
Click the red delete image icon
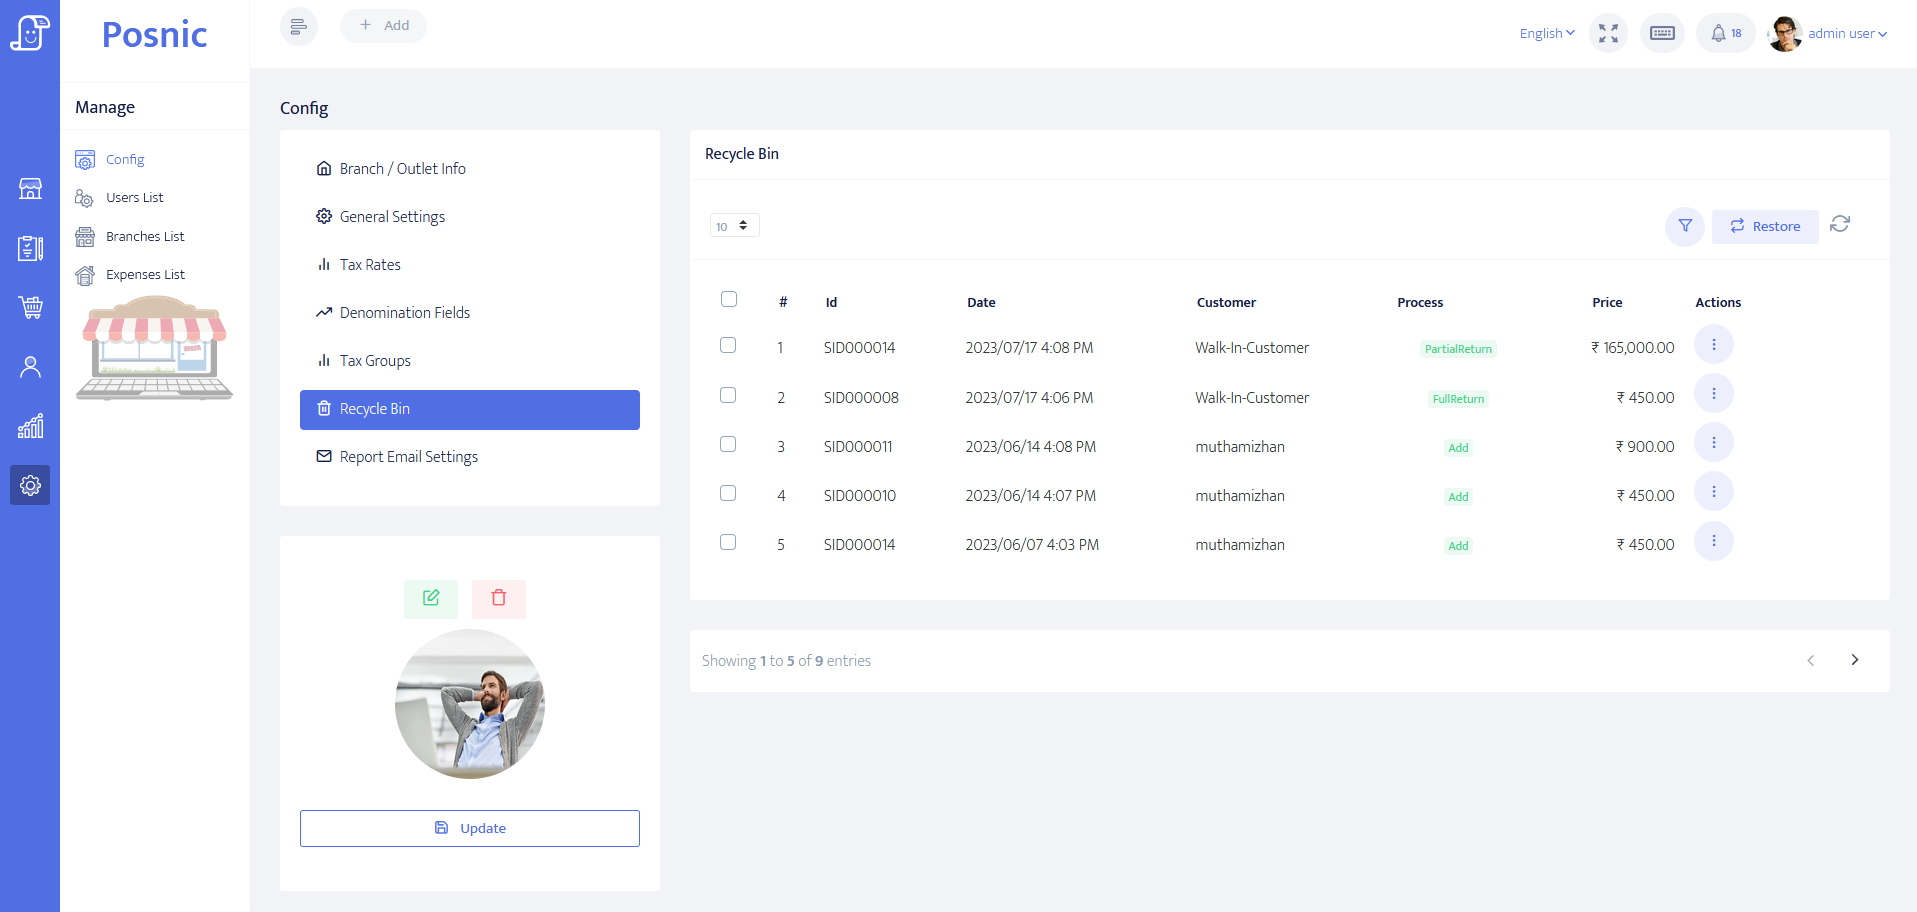click(498, 598)
